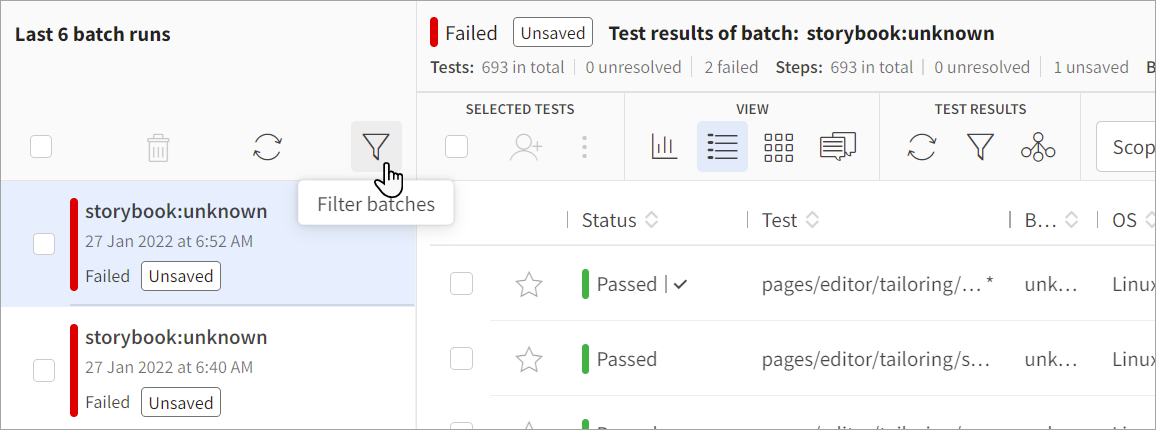This screenshot has height=430, width=1156.
Task: Click the delete batches trash icon
Action: point(158,148)
